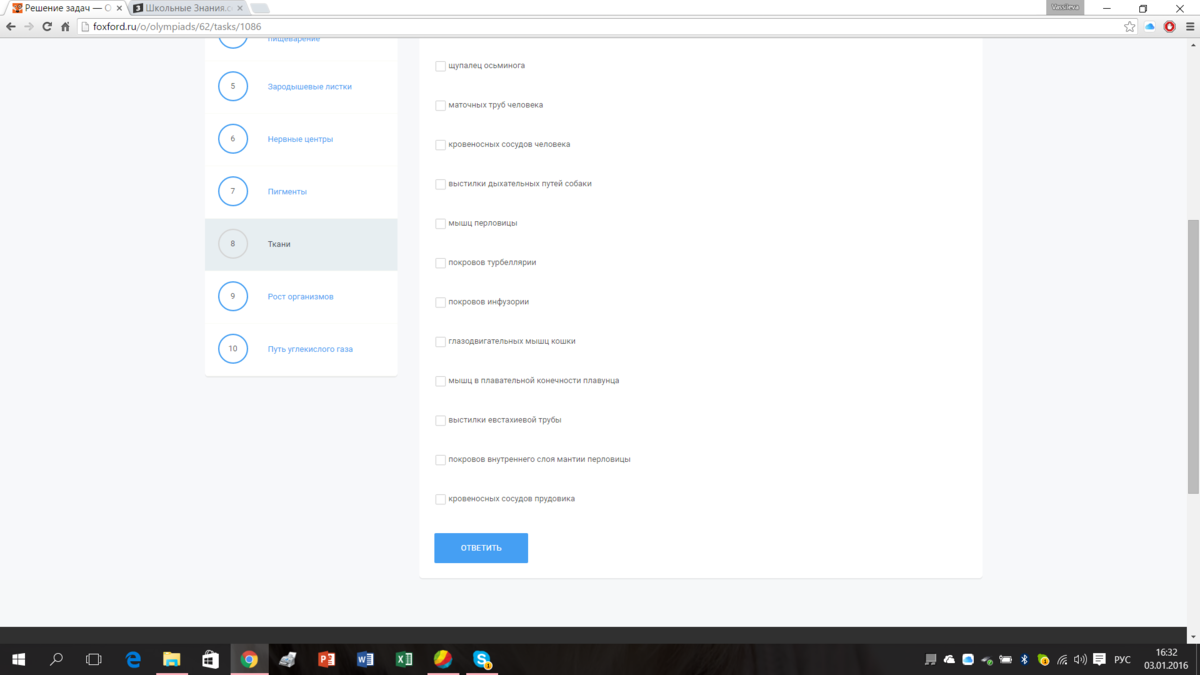Check 'глазодвигательных мышц кошки' checkbox
The image size is (1200, 675).
click(440, 342)
